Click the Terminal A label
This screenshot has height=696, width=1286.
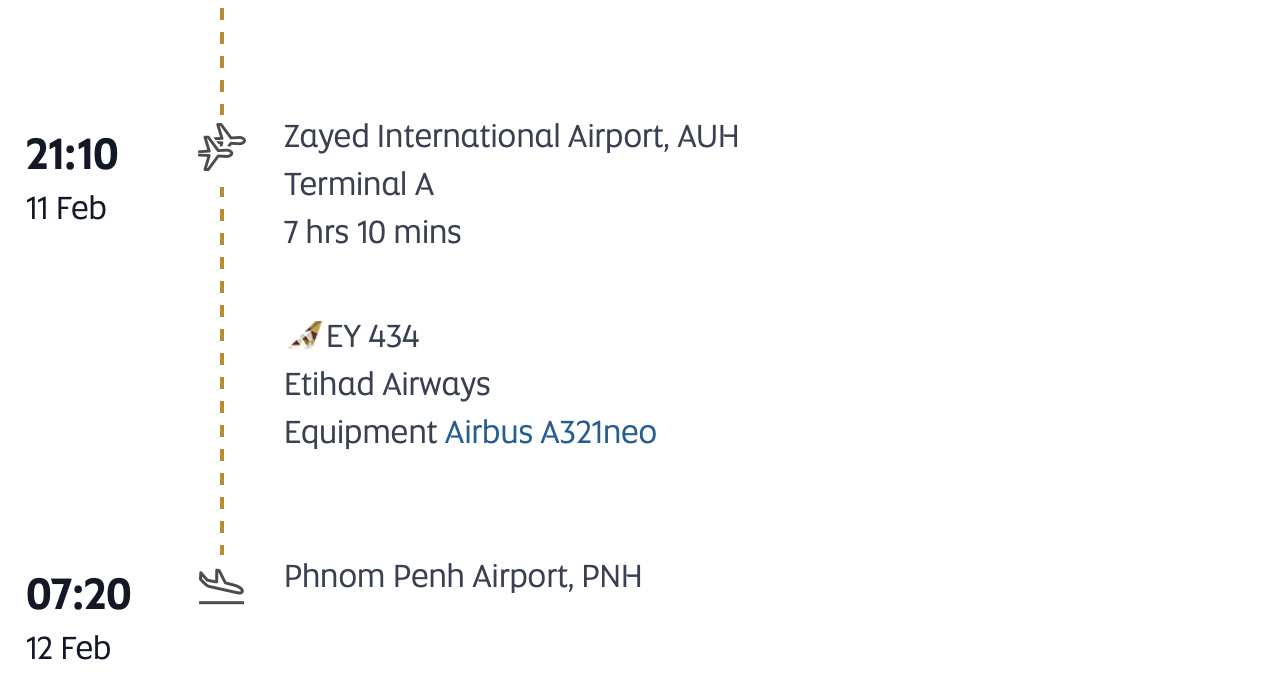[x=359, y=184]
